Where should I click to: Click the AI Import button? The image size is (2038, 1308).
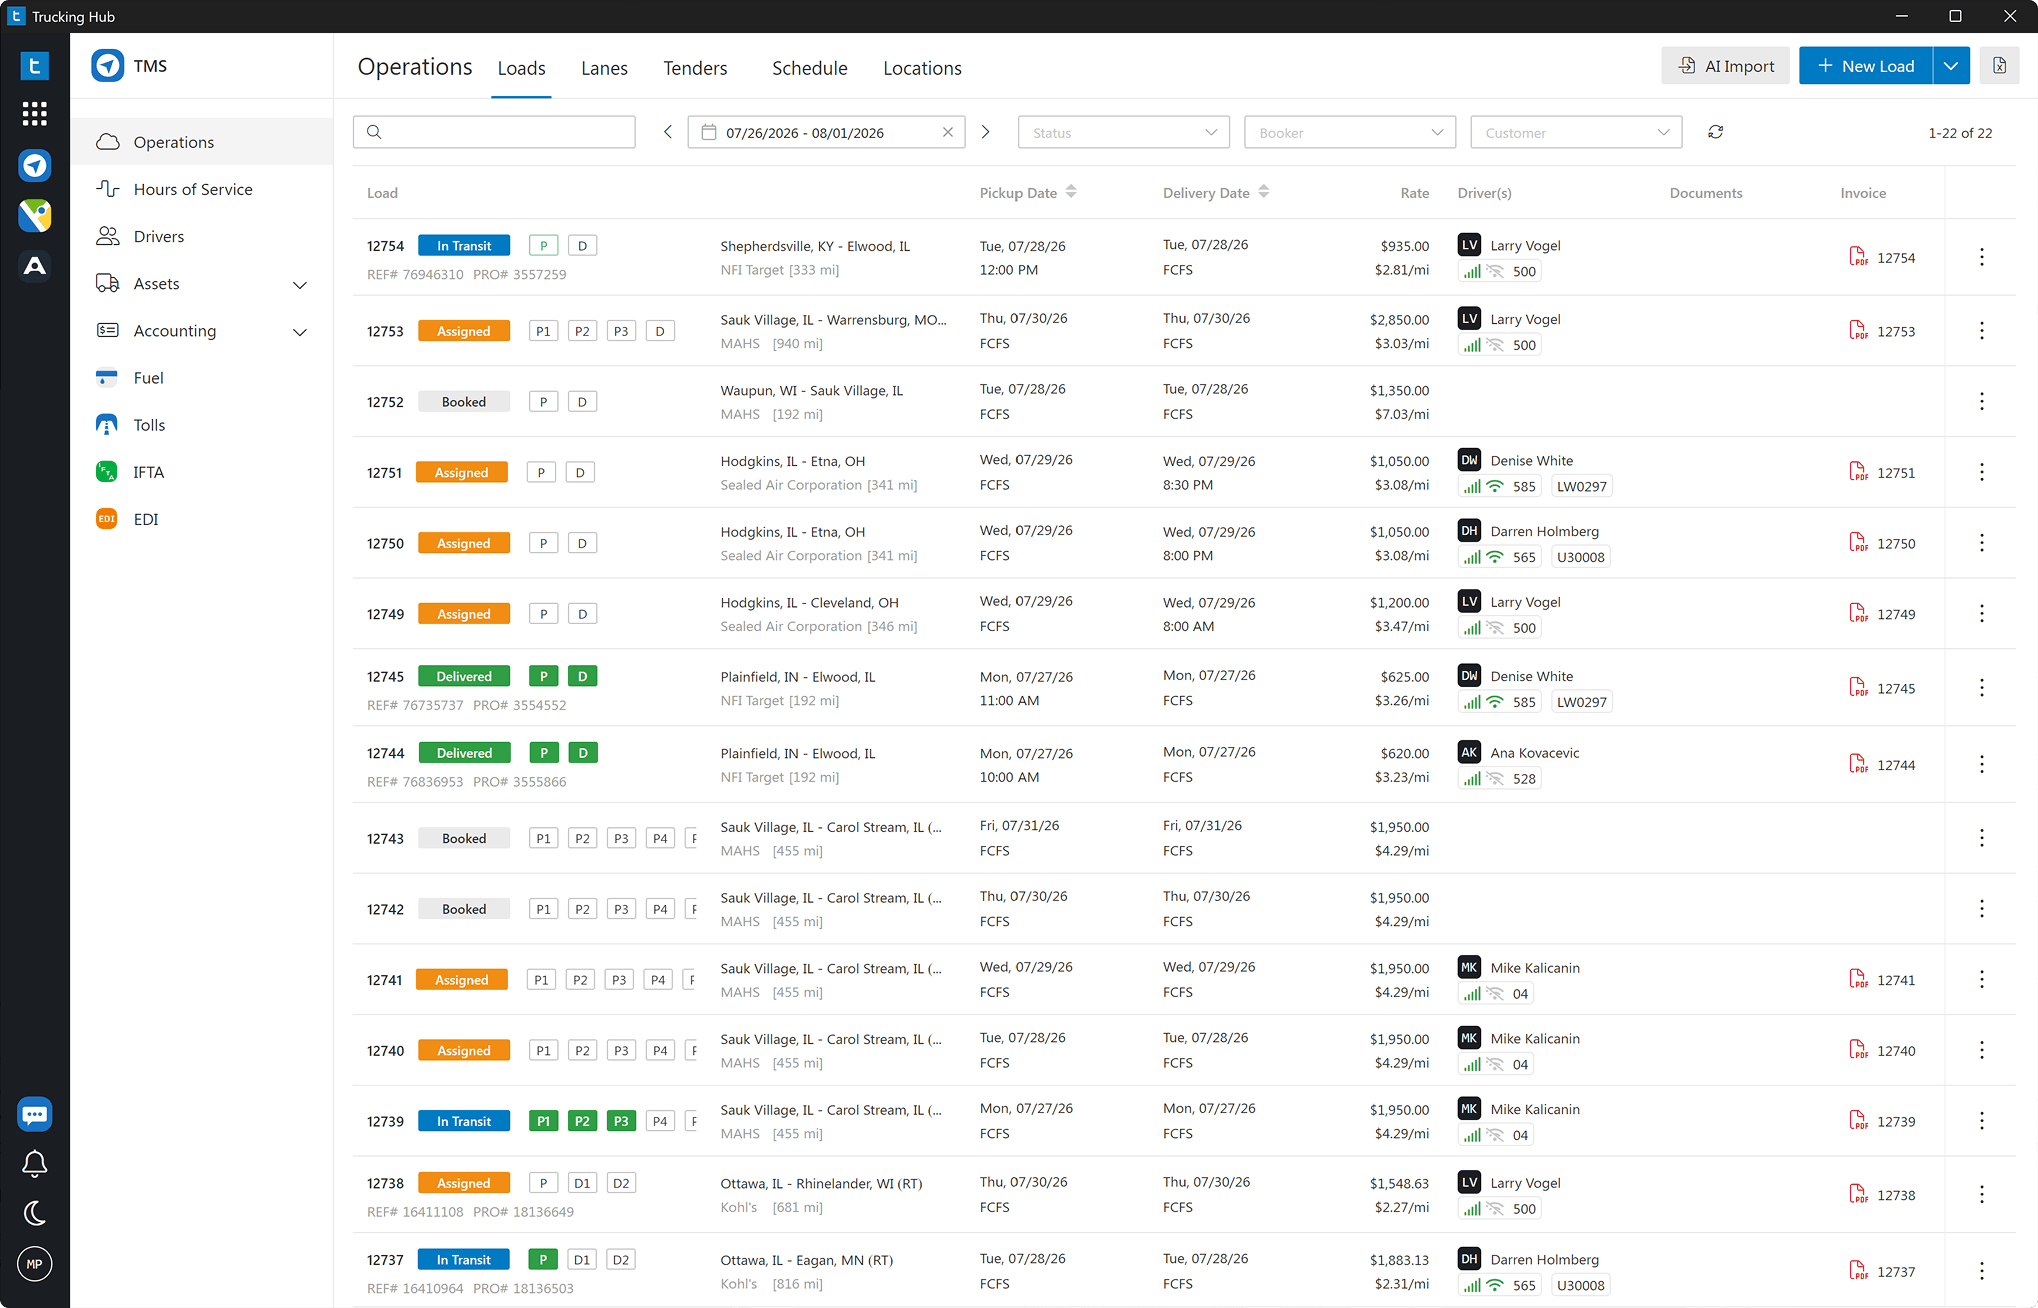(1725, 66)
